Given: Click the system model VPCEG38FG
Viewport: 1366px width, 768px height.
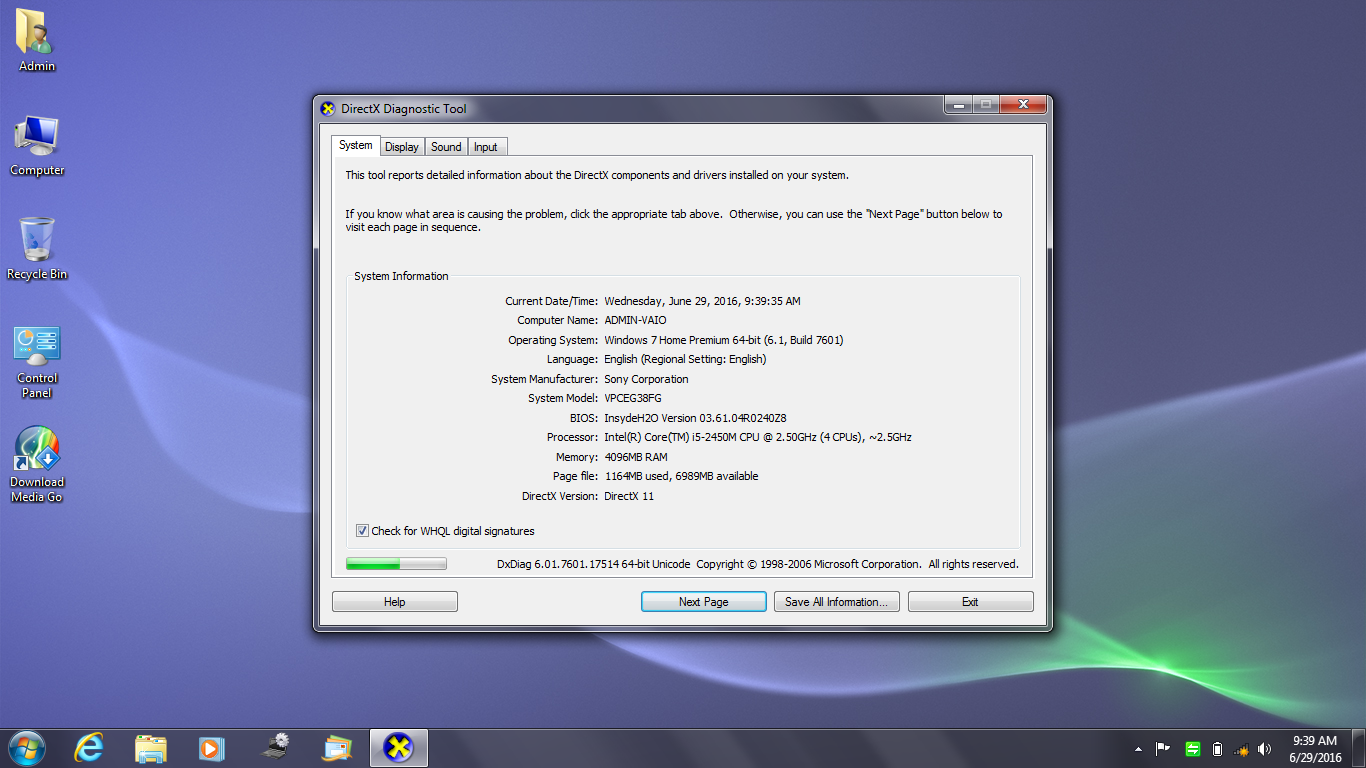Looking at the screenshot, I should (633, 398).
